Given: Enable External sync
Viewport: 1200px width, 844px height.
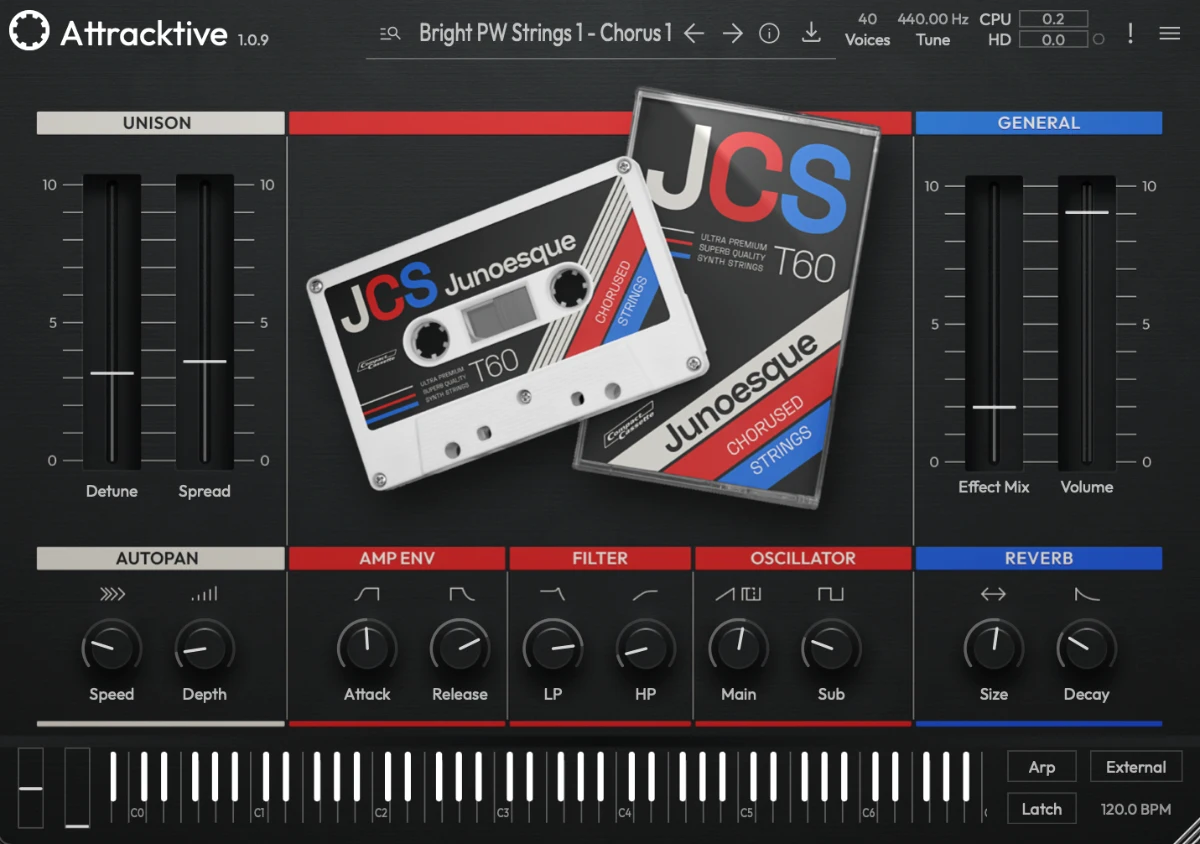Looking at the screenshot, I should click(x=1136, y=766).
